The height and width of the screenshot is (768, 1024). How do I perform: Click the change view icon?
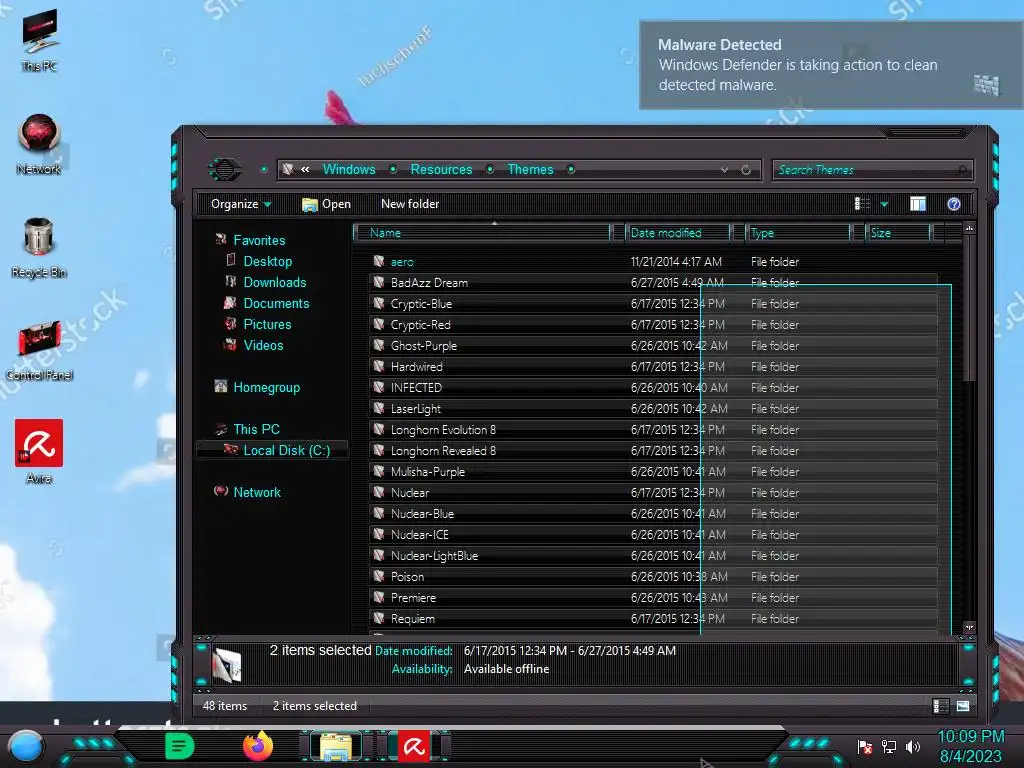[x=862, y=204]
